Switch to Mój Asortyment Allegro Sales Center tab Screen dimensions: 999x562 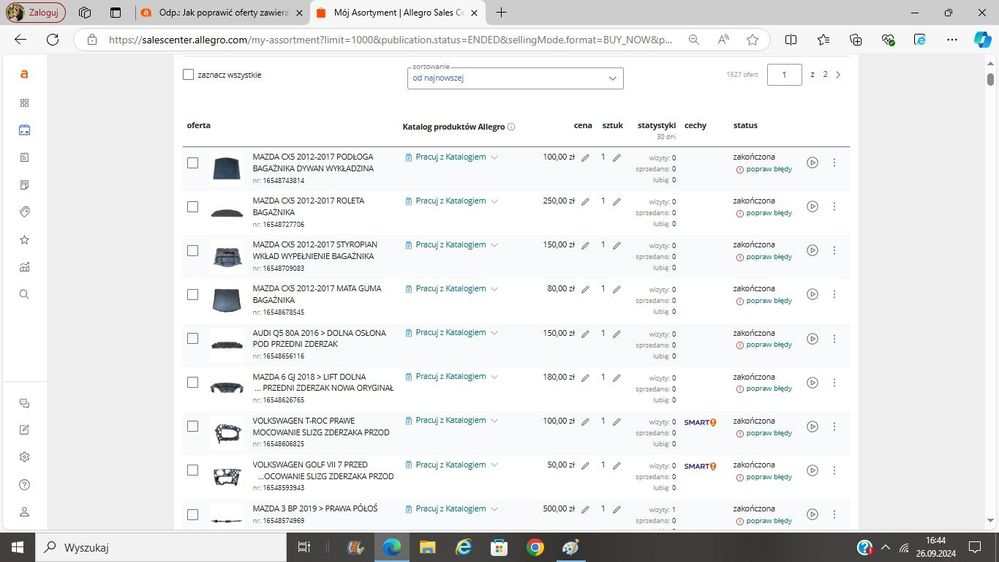[x=397, y=13]
